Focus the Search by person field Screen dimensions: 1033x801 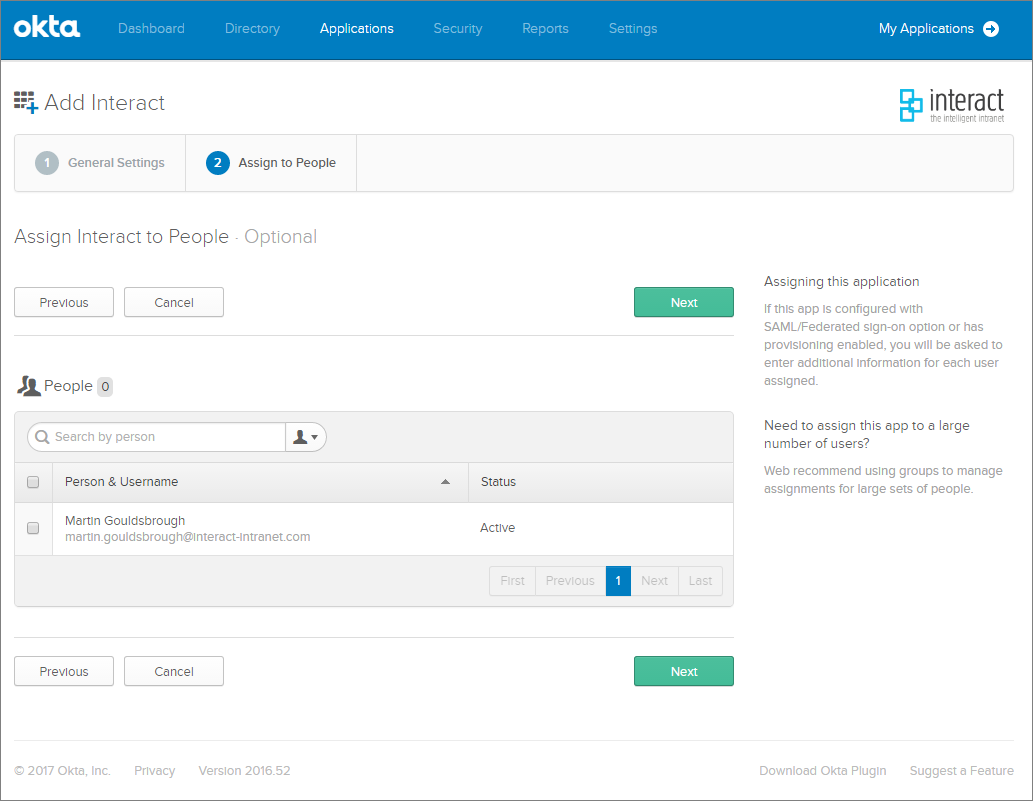point(157,437)
